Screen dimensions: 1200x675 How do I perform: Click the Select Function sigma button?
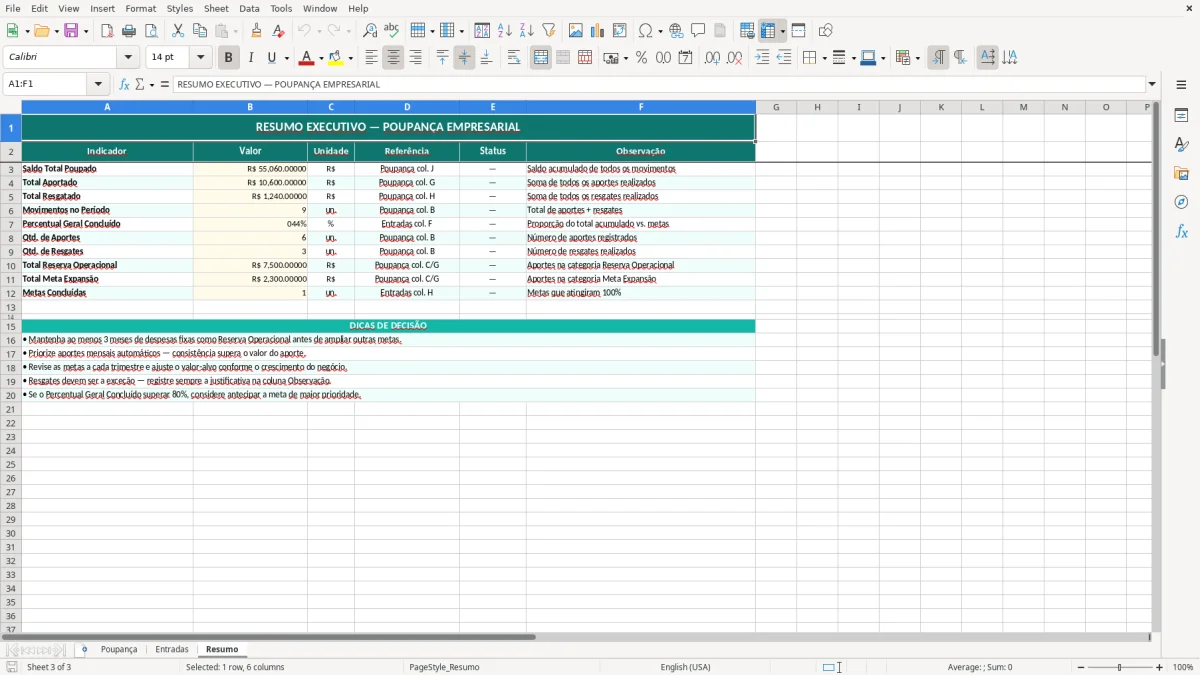pyautogui.click(x=139, y=84)
